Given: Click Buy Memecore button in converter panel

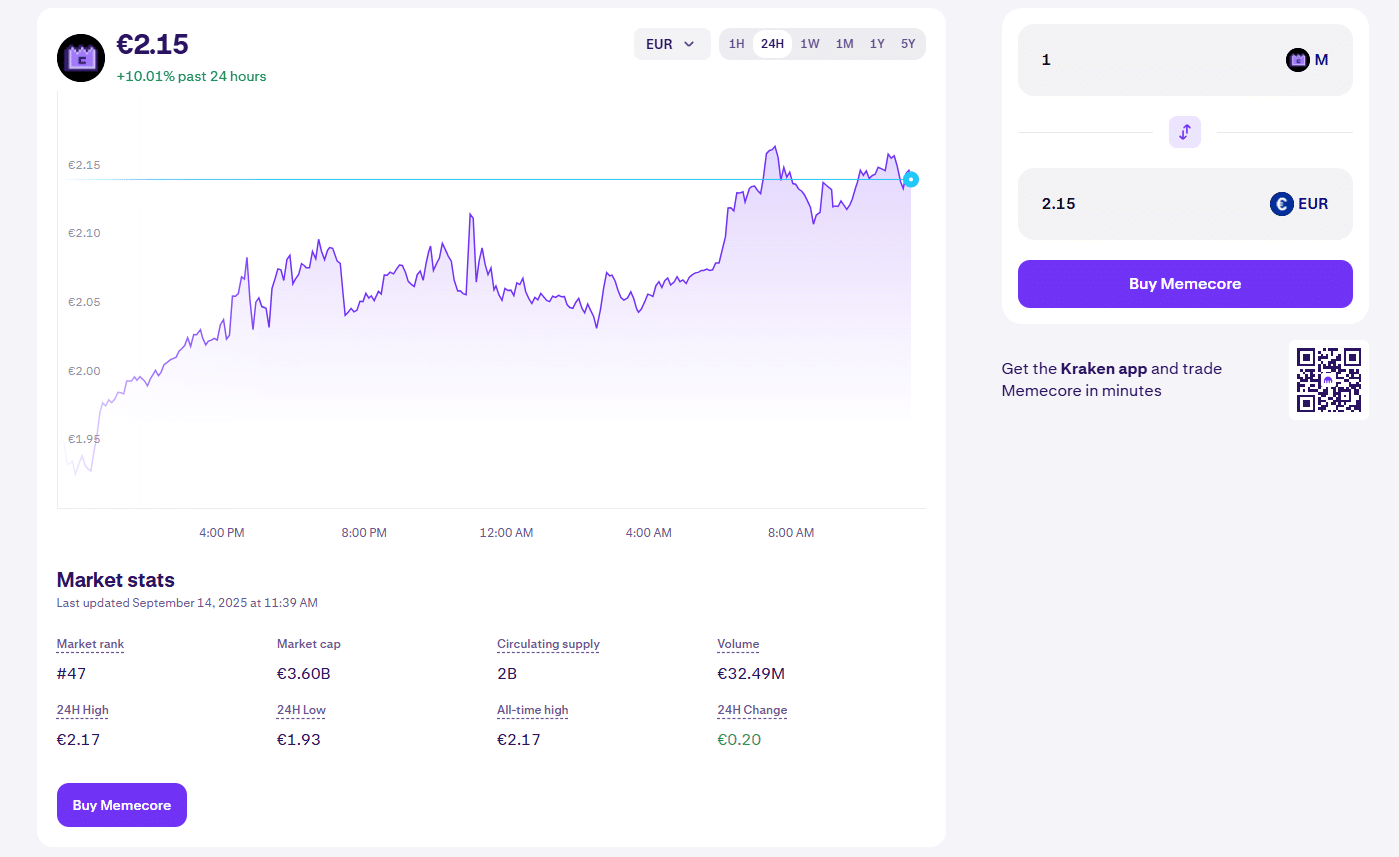Looking at the screenshot, I should (x=1185, y=284).
